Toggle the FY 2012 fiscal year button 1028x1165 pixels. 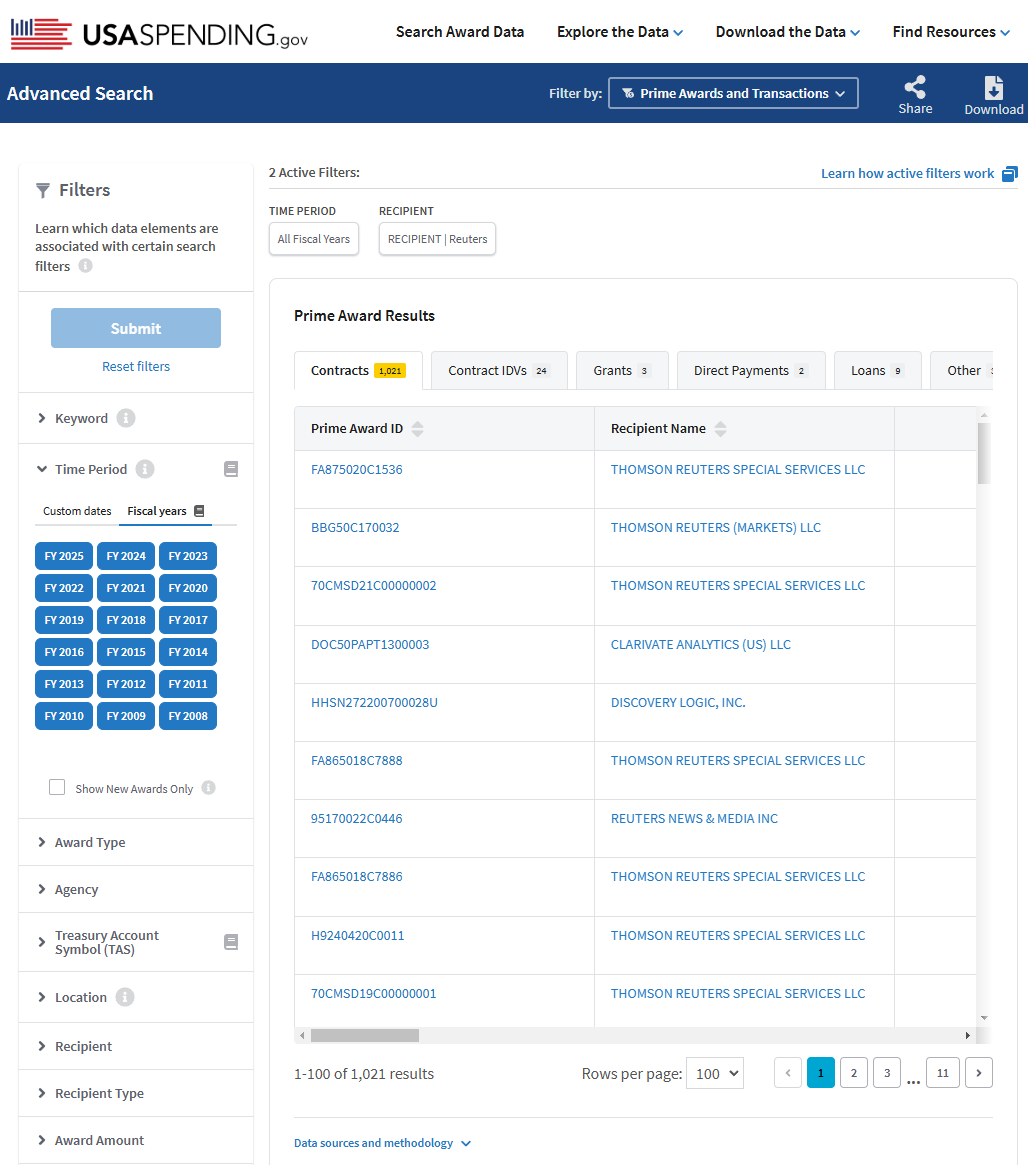126,684
